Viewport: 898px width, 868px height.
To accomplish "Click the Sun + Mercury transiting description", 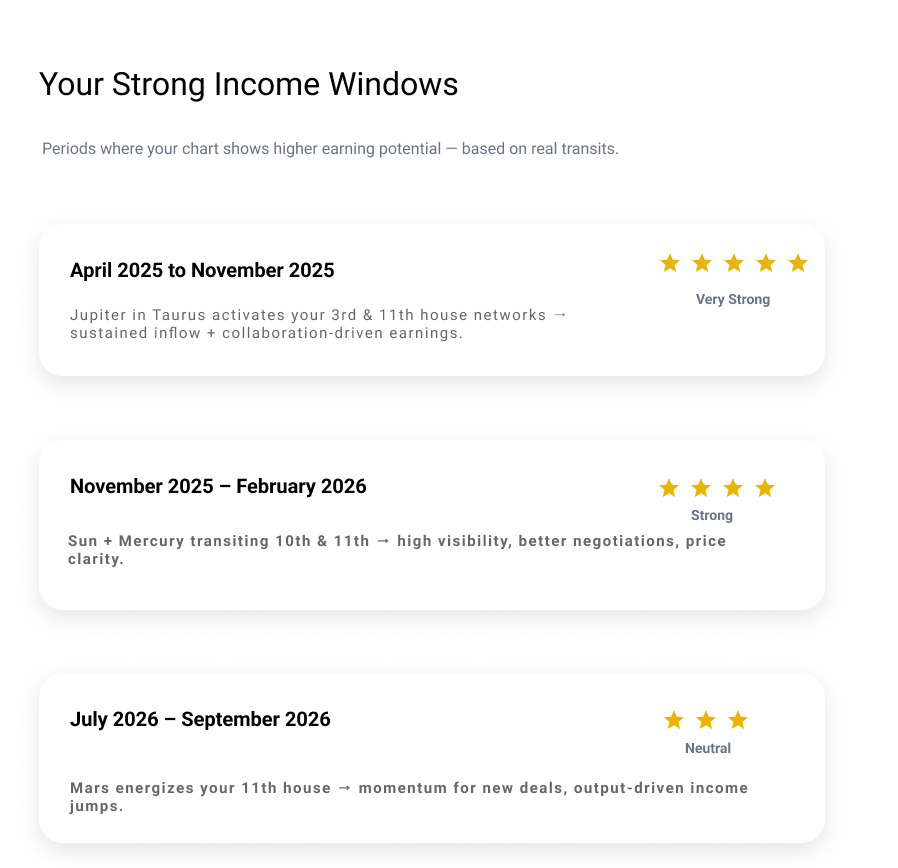I will pos(397,550).
